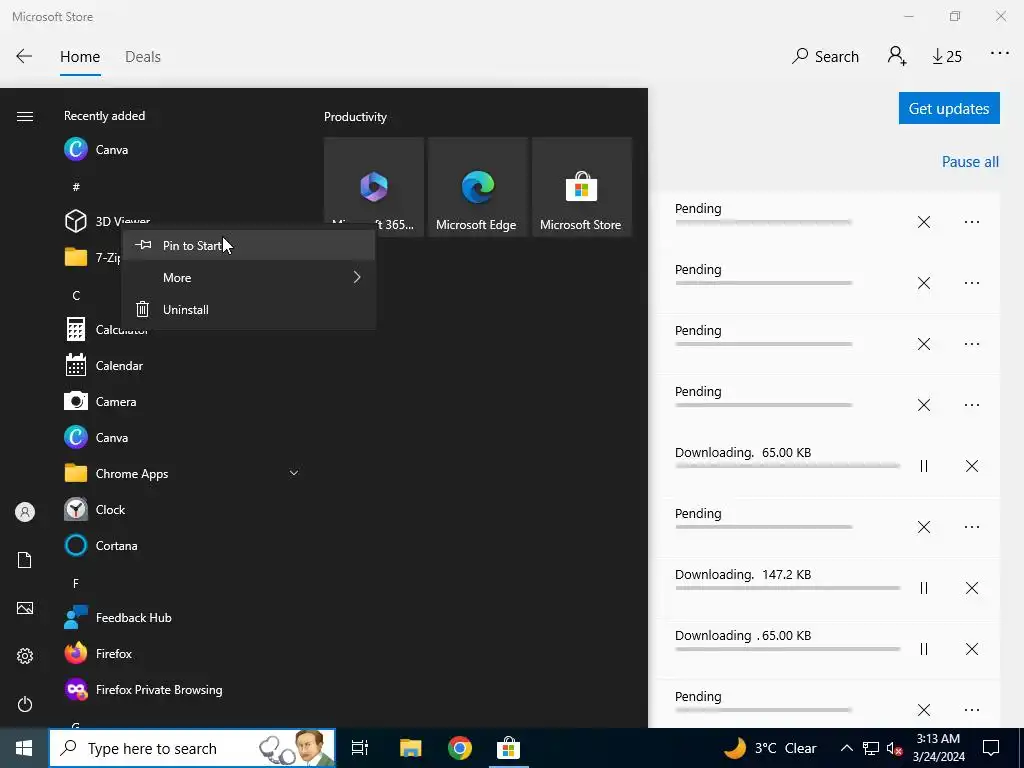Viewport: 1024px width, 768px height.
Task: Open Task View on the taskbar
Action: click(x=360, y=748)
